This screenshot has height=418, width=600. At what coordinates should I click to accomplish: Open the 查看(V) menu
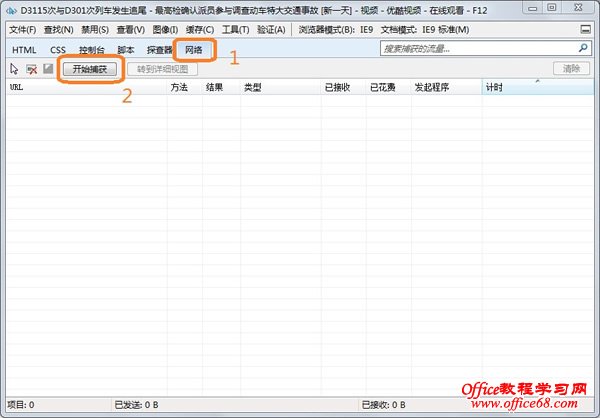pyautogui.click(x=130, y=29)
